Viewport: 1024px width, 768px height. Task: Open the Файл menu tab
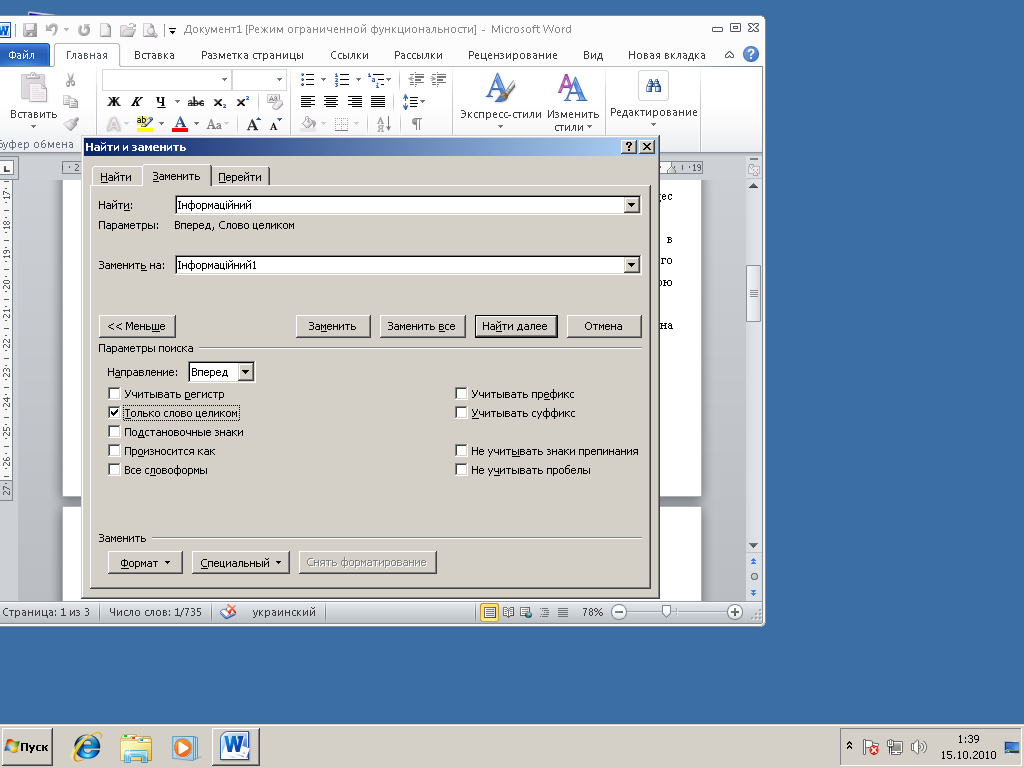click(x=22, y=55)
